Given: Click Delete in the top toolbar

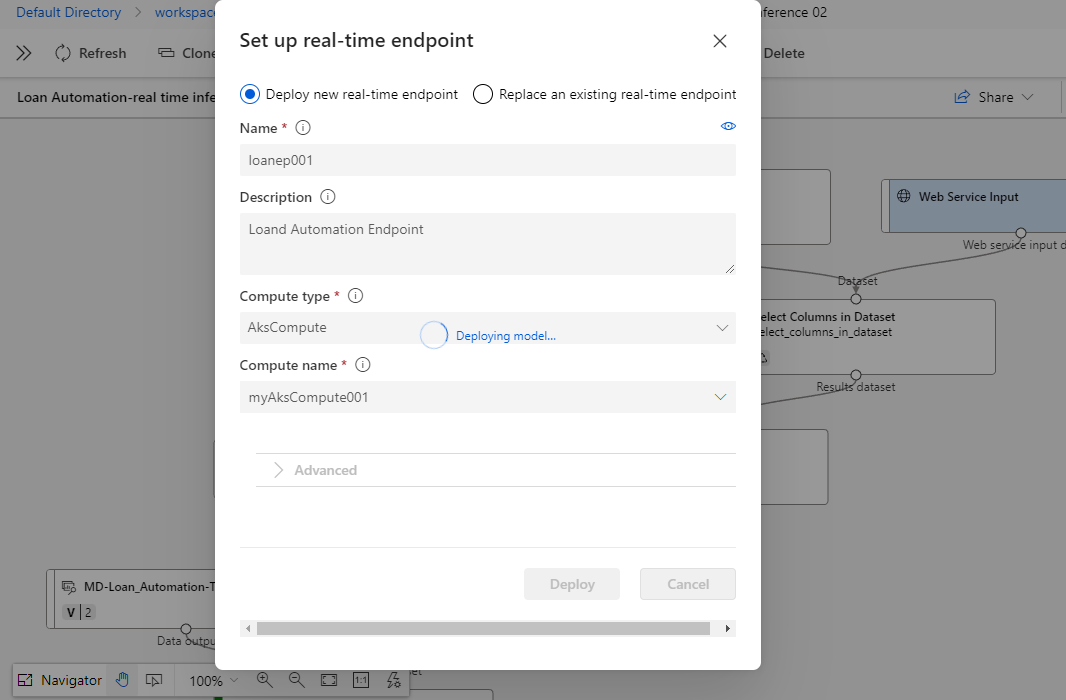Looking at the screenshot, I should click(x=784, y=53).
